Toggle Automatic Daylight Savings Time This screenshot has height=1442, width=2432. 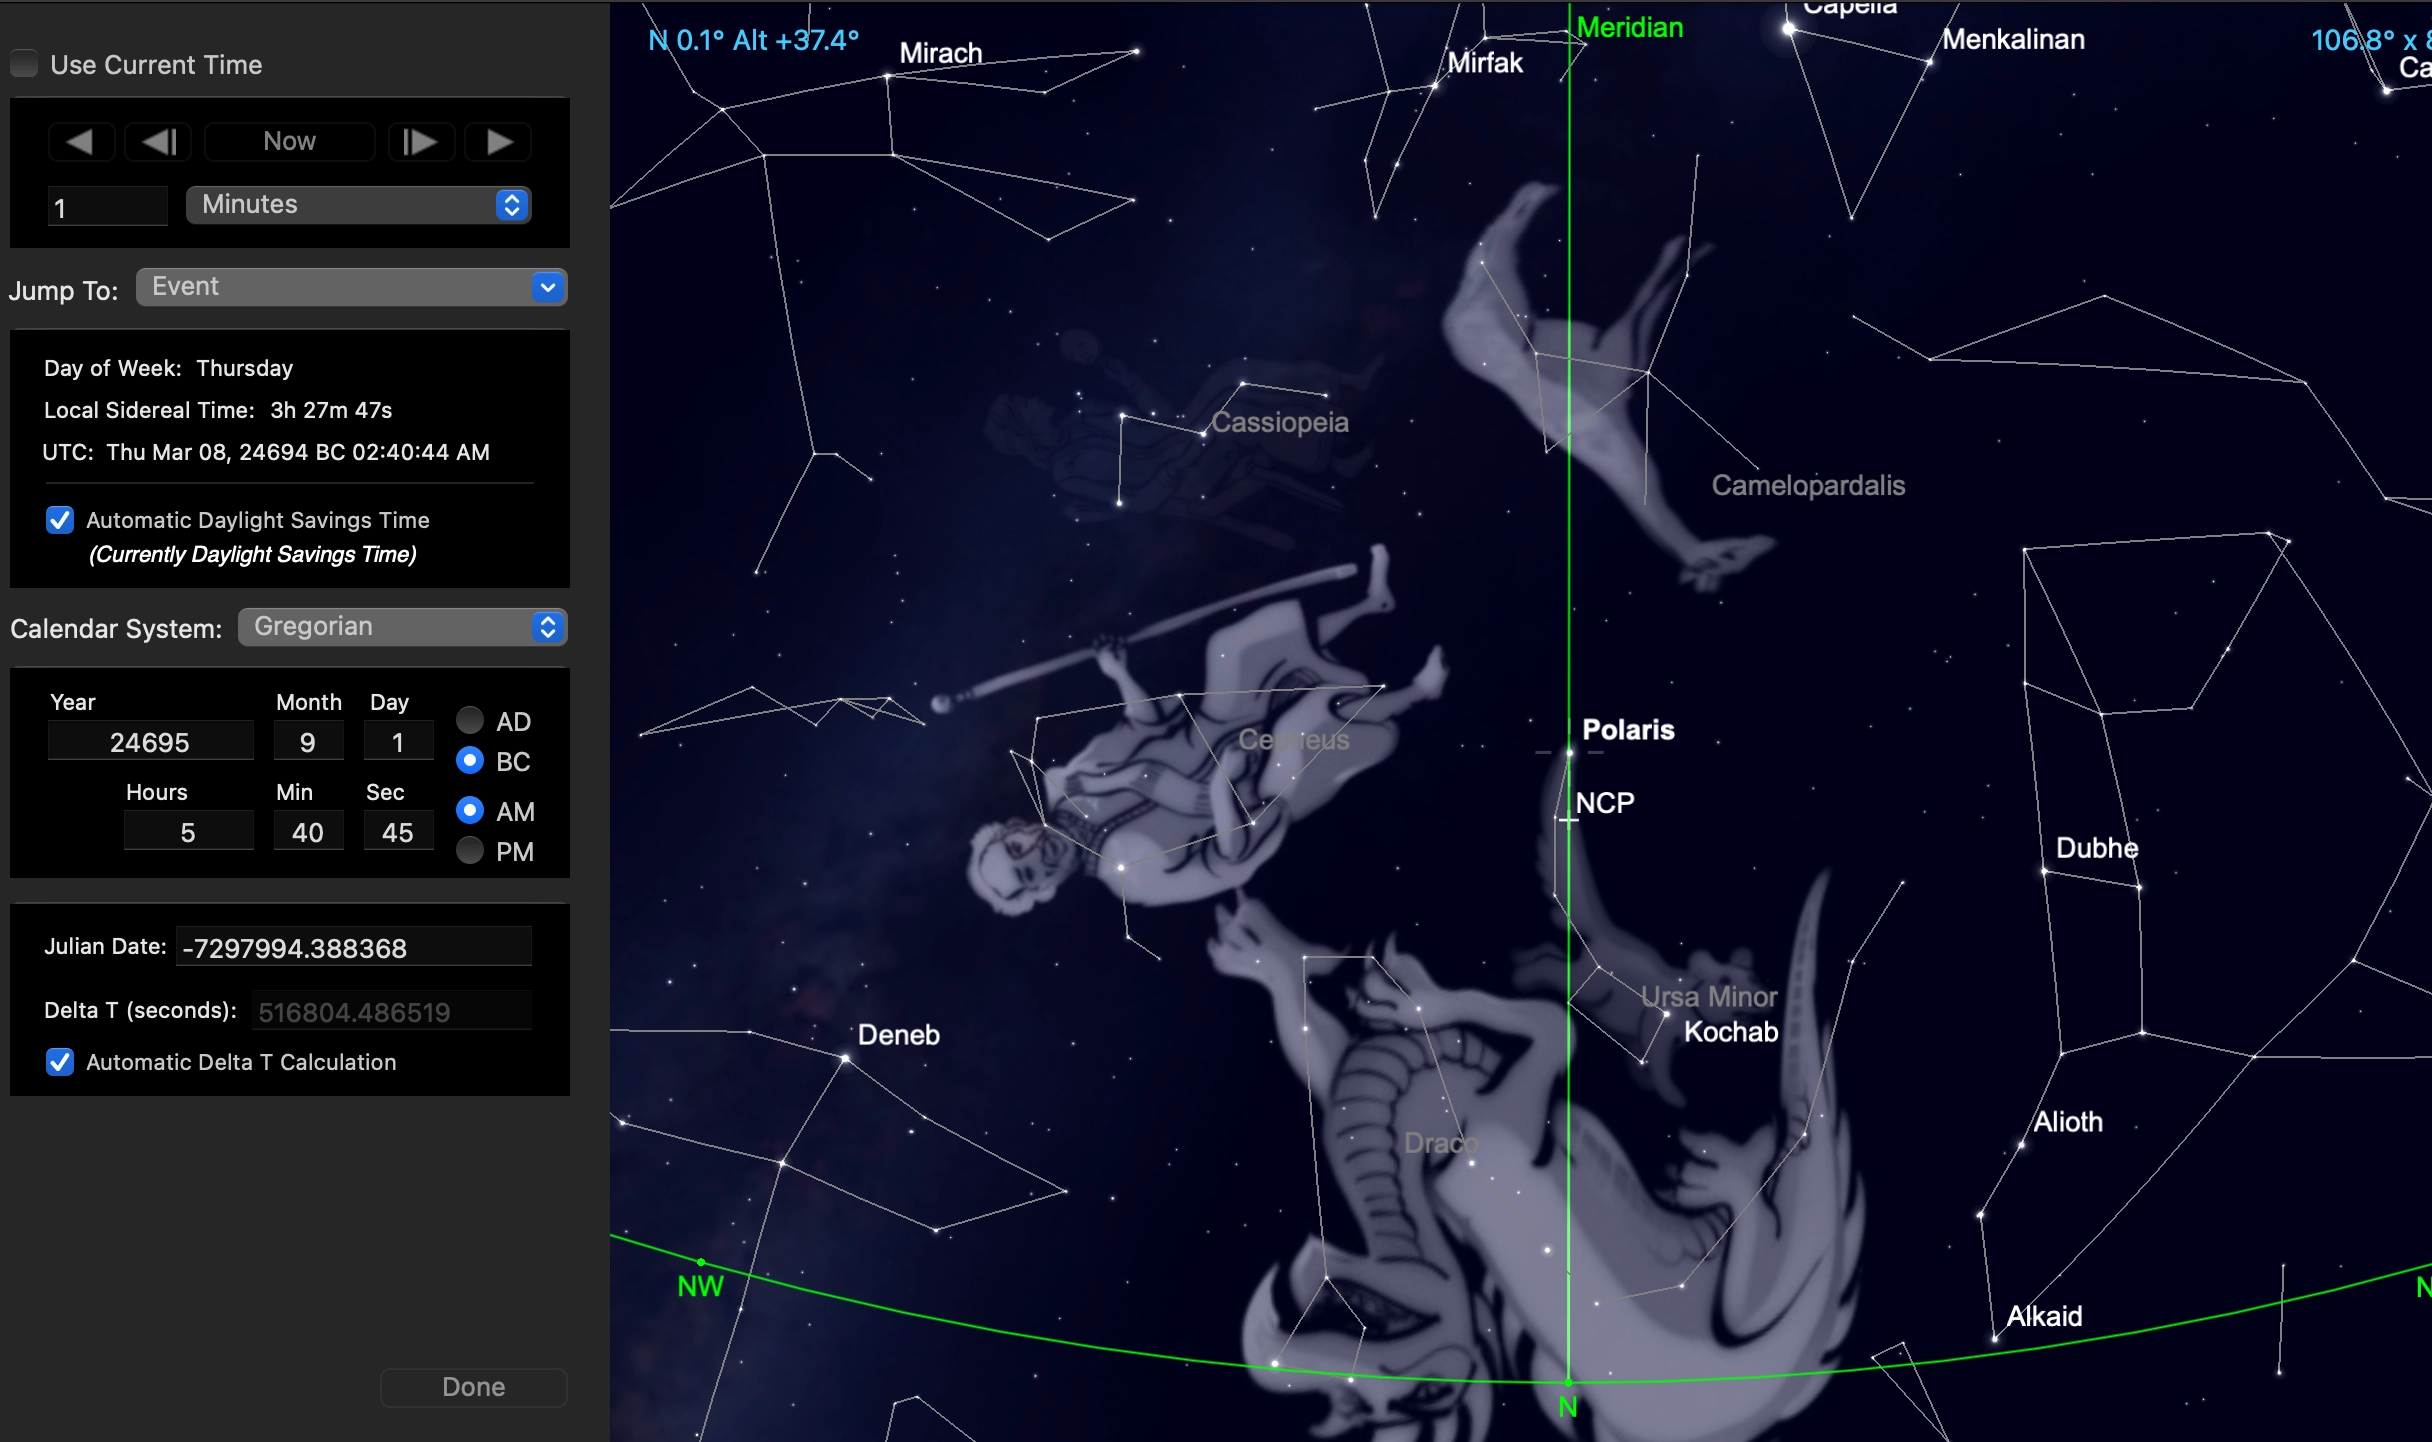pyautogui.click(x=60, y=520)
